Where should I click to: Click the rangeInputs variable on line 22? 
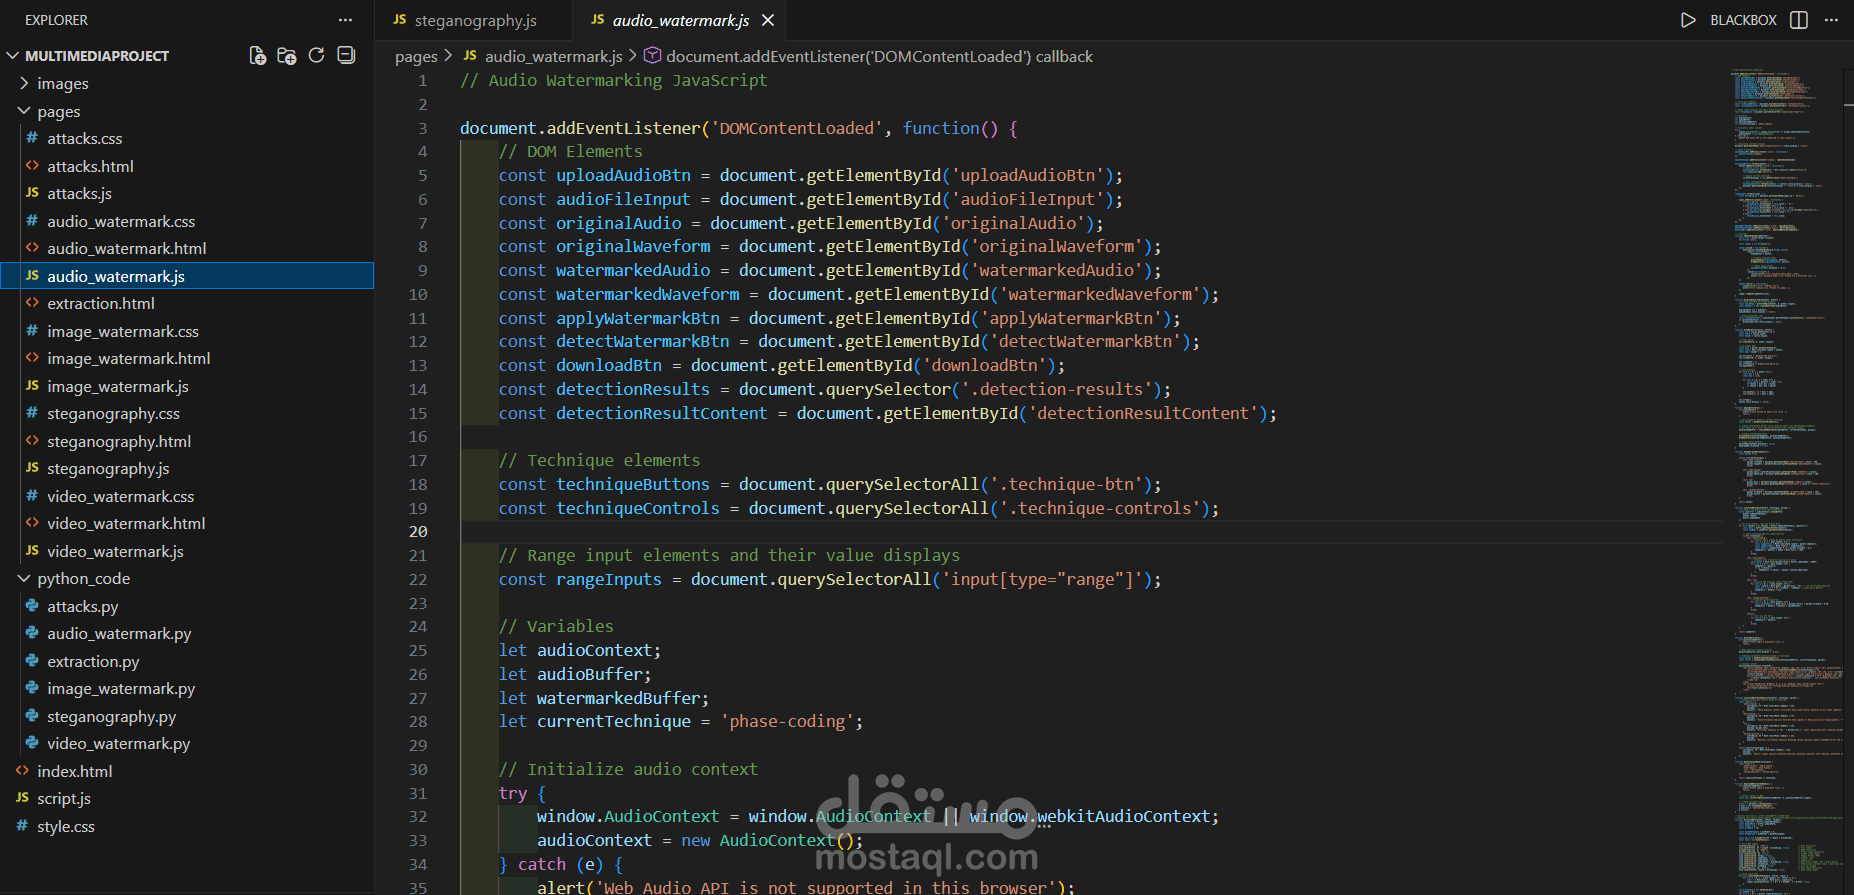click(609, 580)
